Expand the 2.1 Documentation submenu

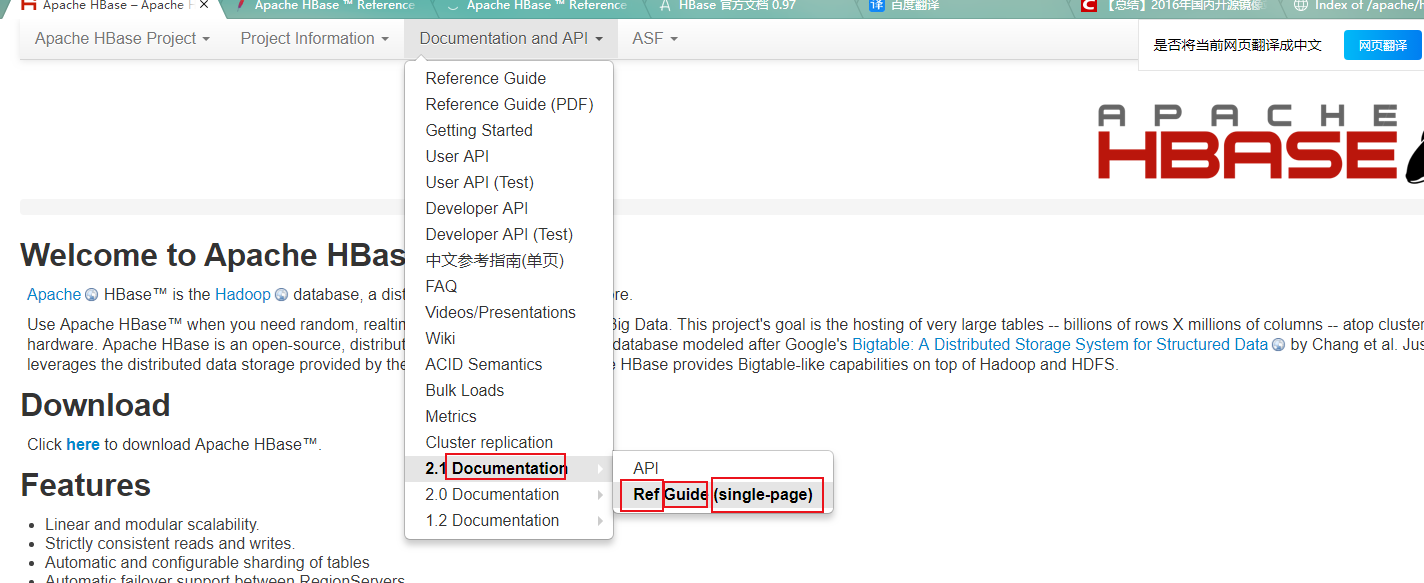509,468
